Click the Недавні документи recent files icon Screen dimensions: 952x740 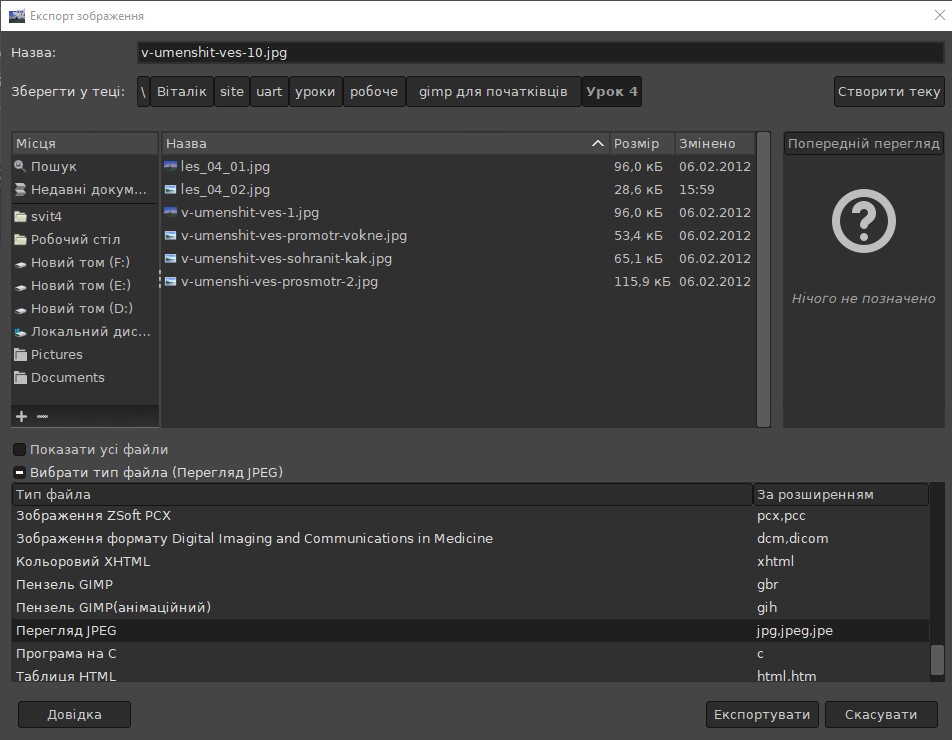(x=20, y=189)
